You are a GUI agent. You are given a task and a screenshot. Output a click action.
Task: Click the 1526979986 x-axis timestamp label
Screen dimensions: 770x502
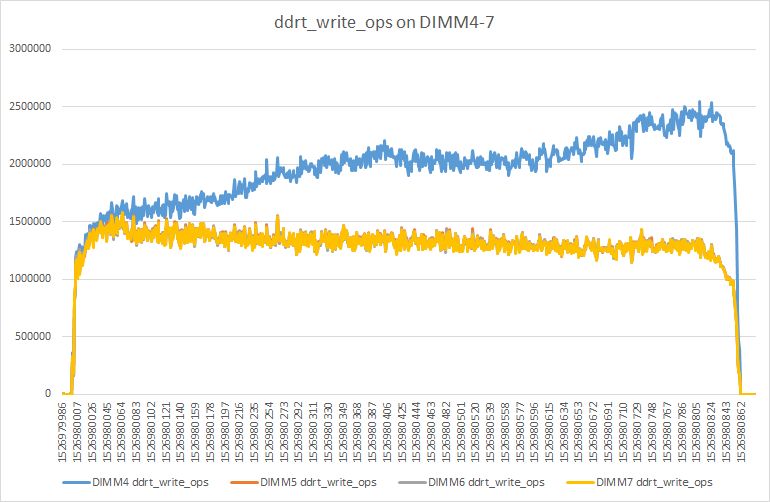[x=62, y=432]
